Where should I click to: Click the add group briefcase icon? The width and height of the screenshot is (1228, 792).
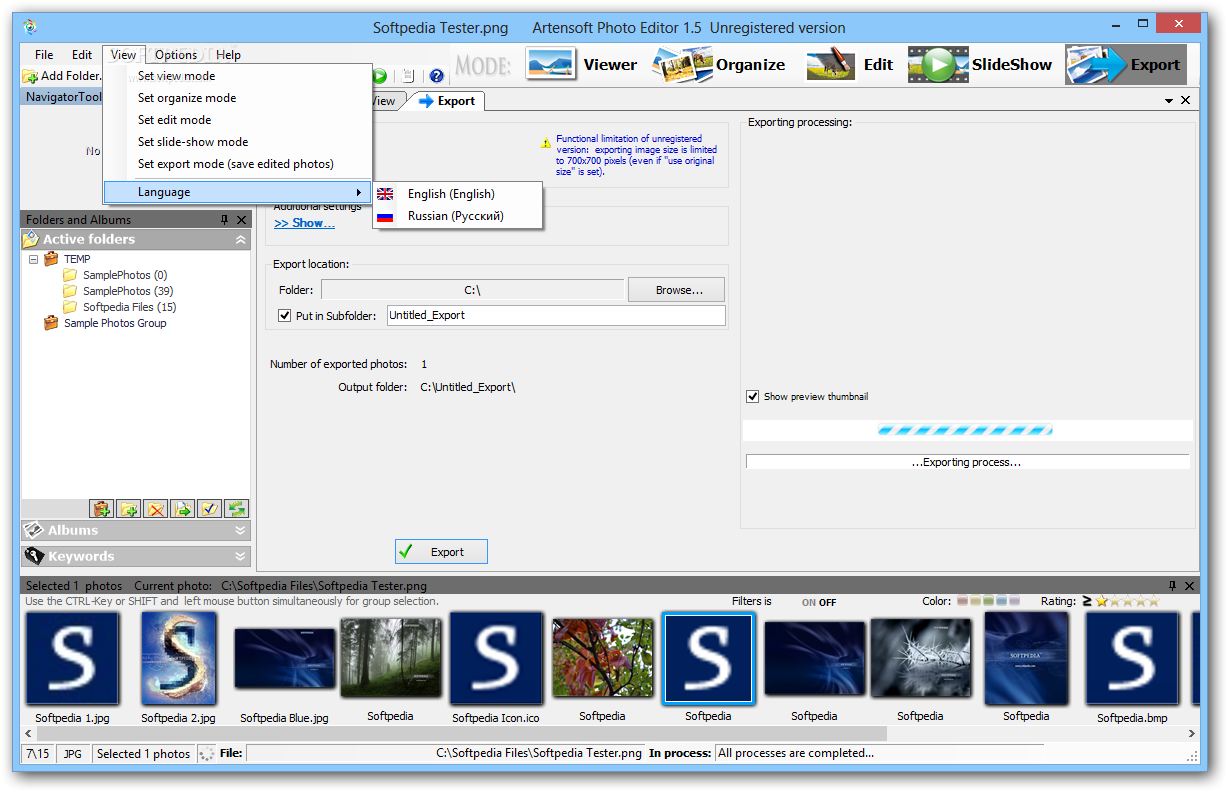pyautogui.click(x=101, y=509)
